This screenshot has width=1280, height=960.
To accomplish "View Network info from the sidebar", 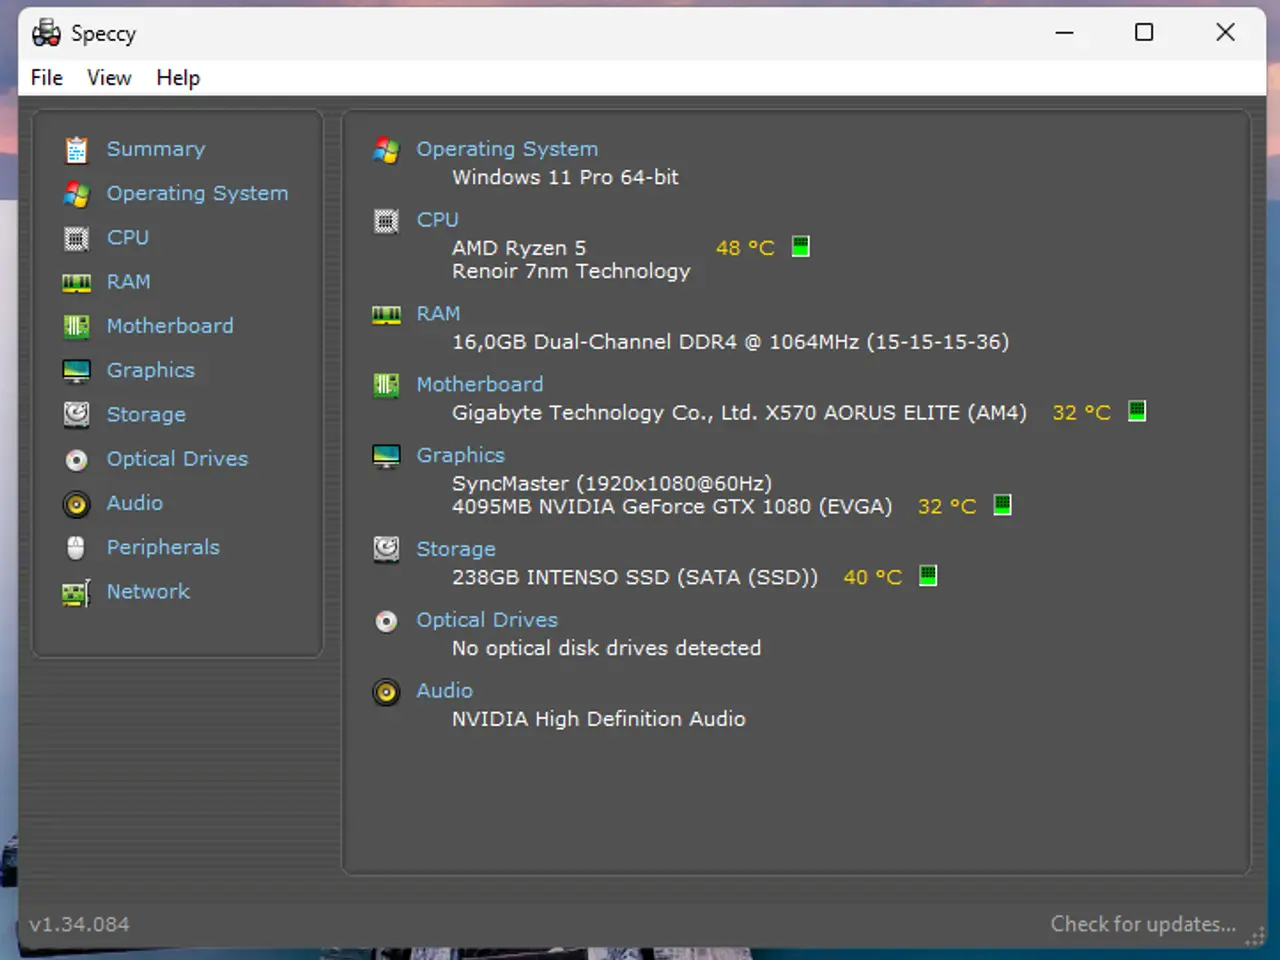I will point(148,591).
